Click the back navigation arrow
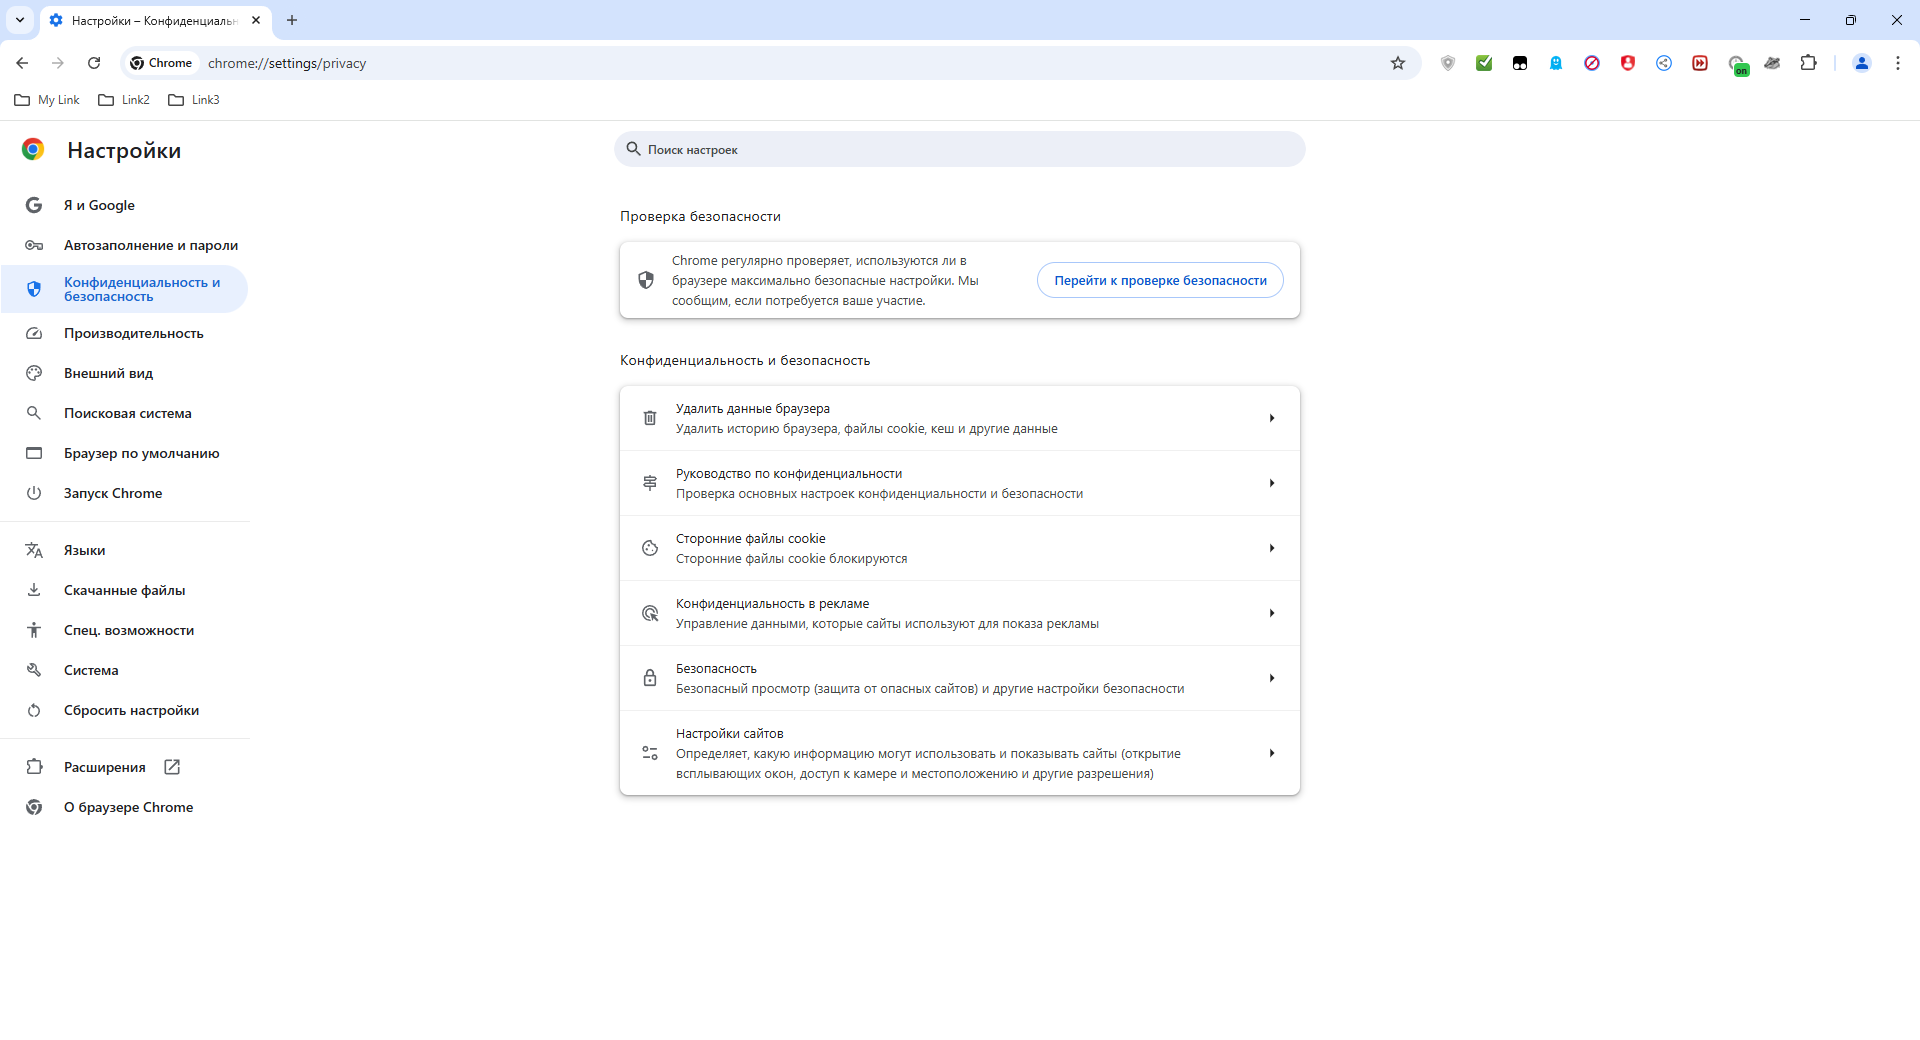1920x1040 pixels. pos(22,63)
